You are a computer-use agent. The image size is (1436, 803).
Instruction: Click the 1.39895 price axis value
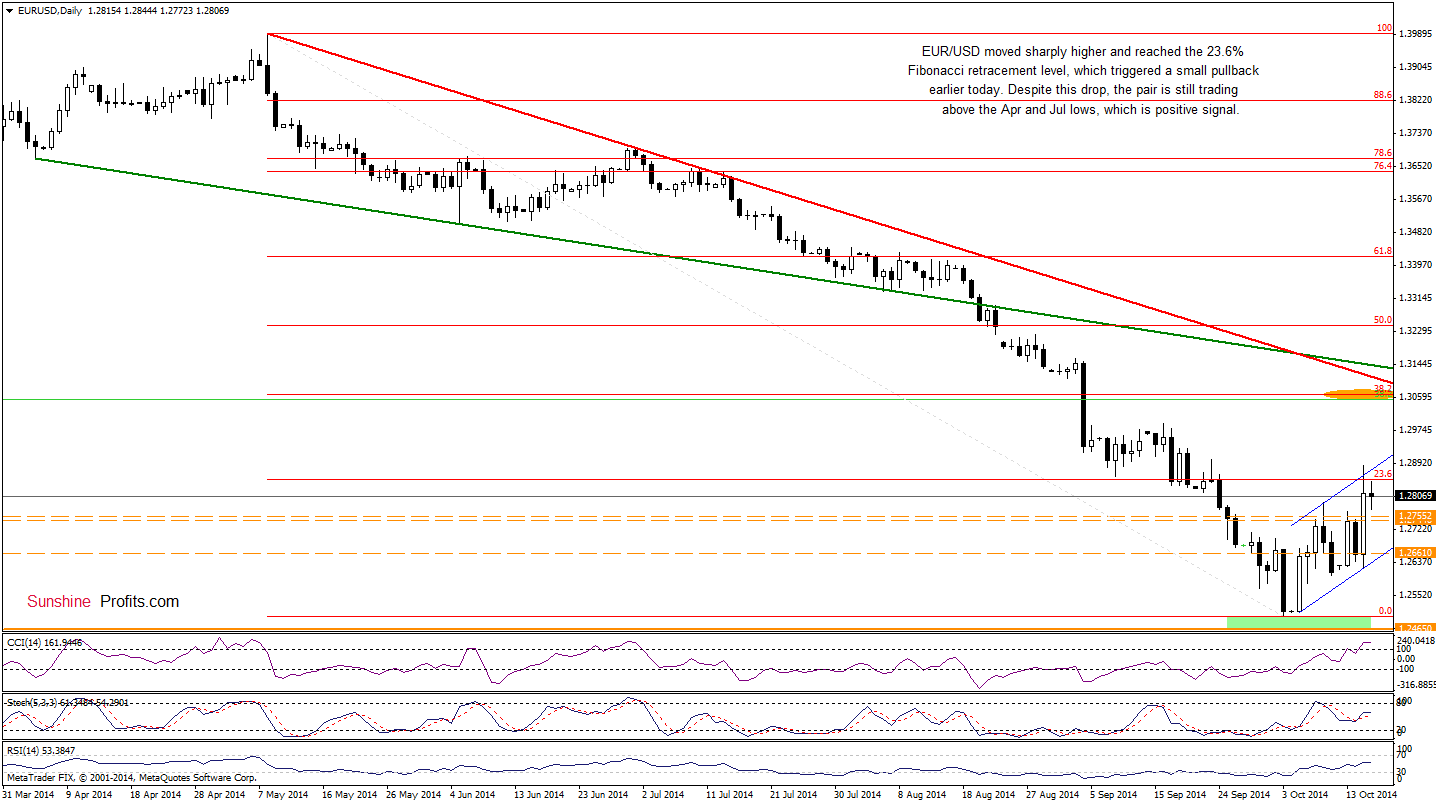(x=1418, y=34)
